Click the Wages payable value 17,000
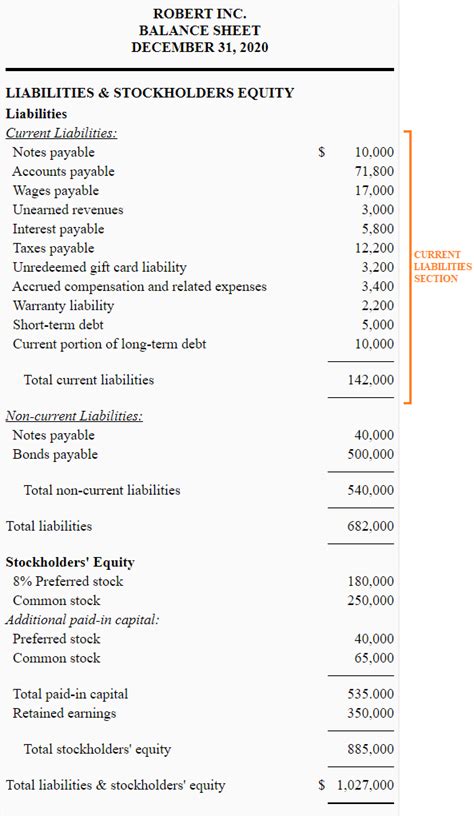 (374, 191)
